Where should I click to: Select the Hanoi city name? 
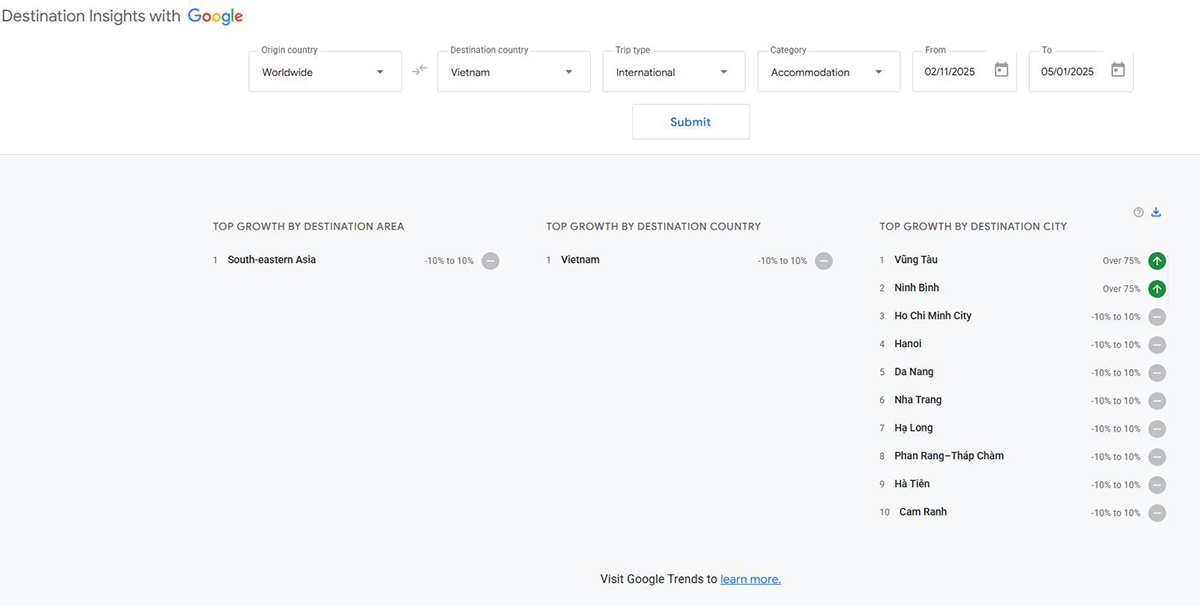coord(908,344)
